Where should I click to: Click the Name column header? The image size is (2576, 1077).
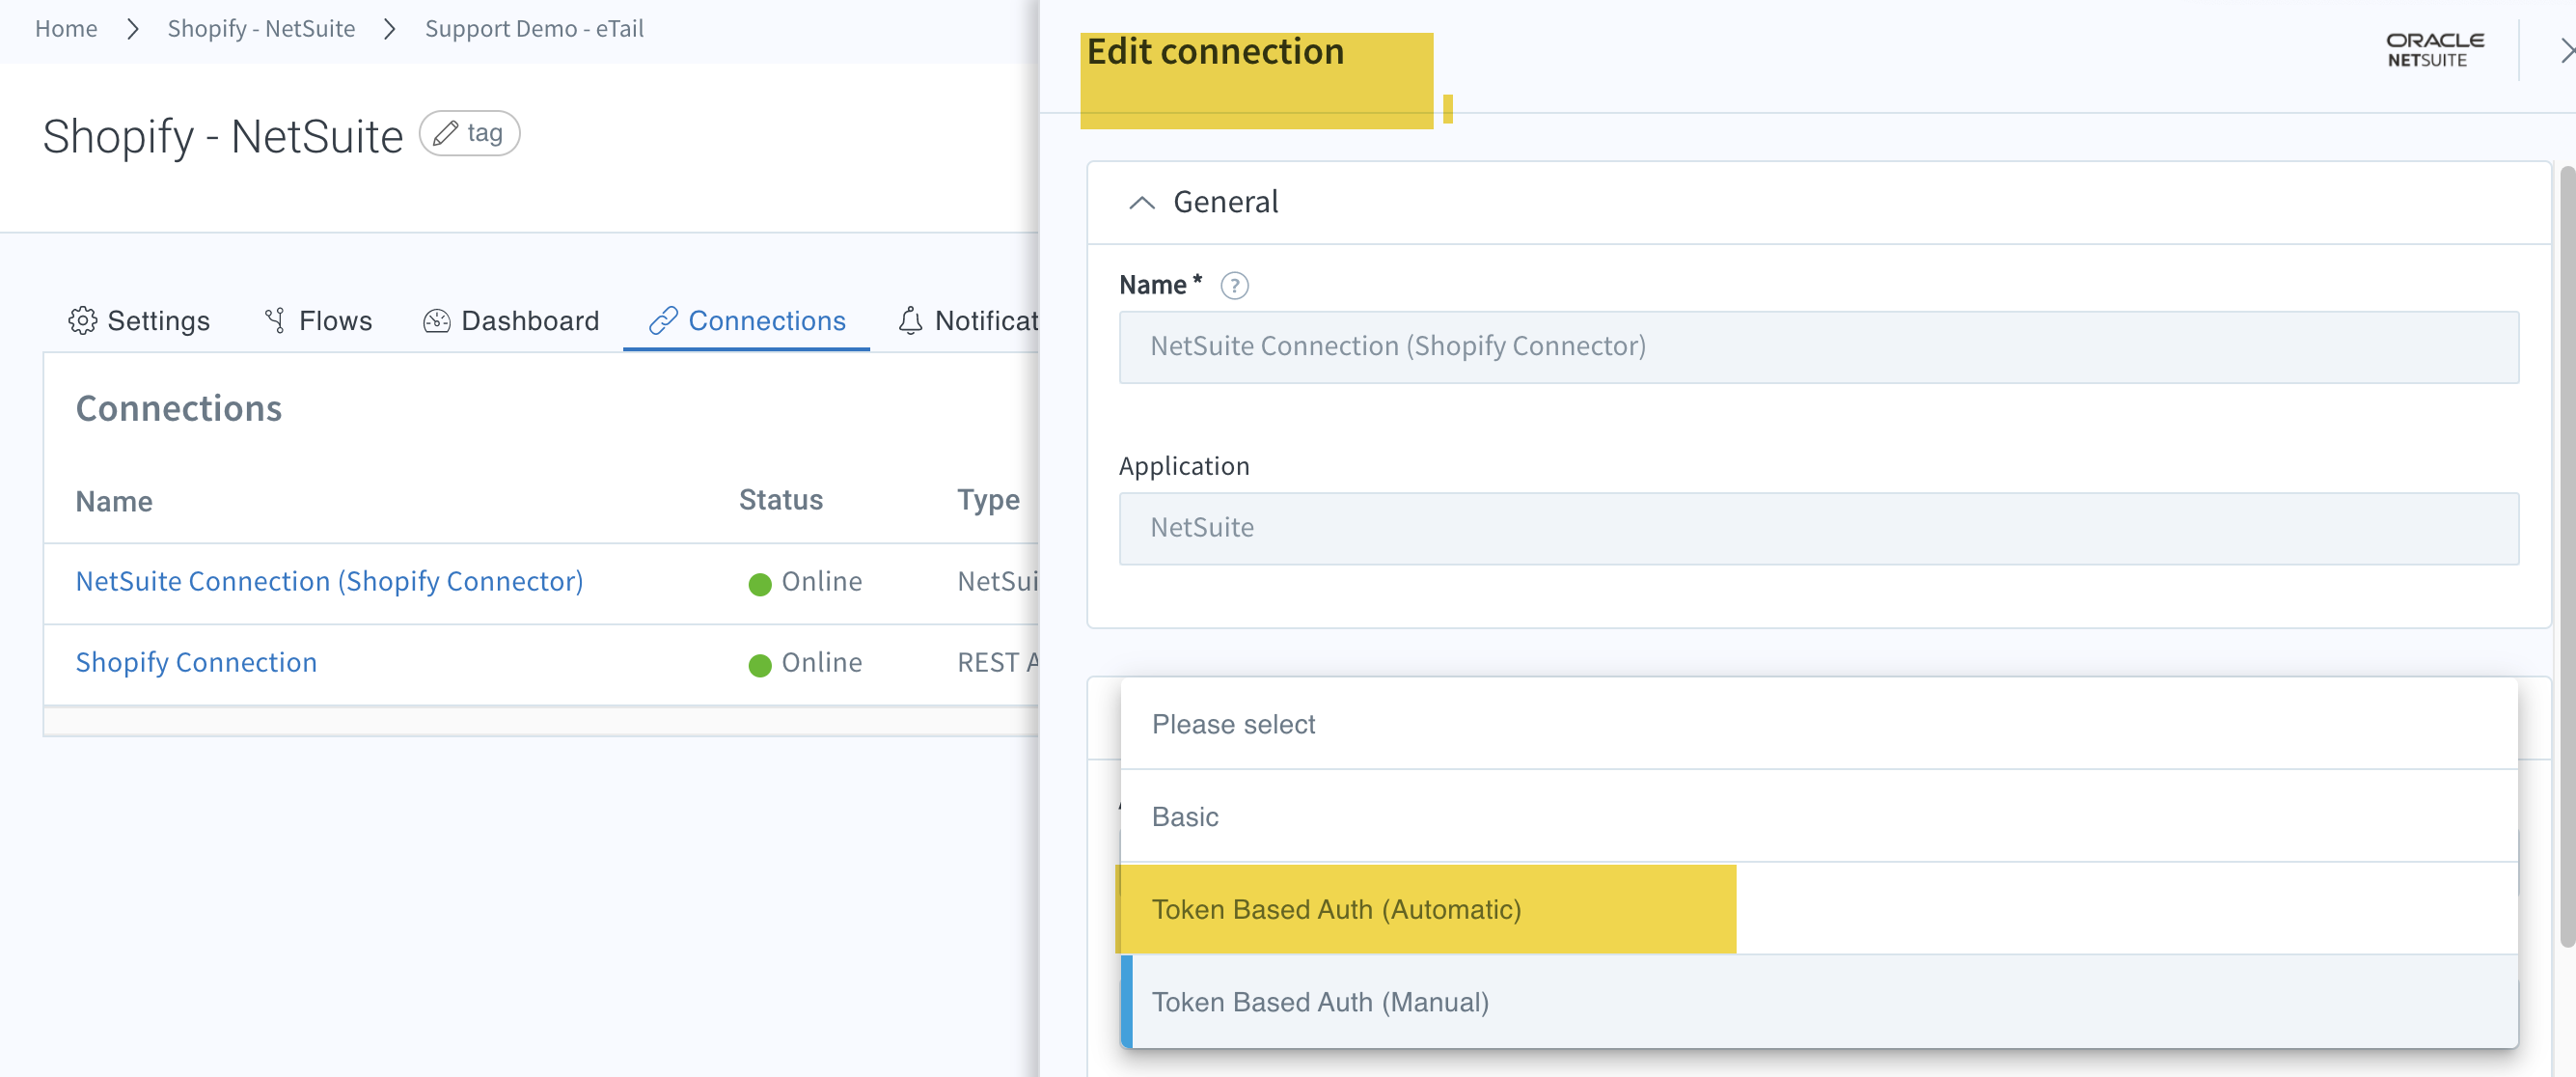coord(114,501)
